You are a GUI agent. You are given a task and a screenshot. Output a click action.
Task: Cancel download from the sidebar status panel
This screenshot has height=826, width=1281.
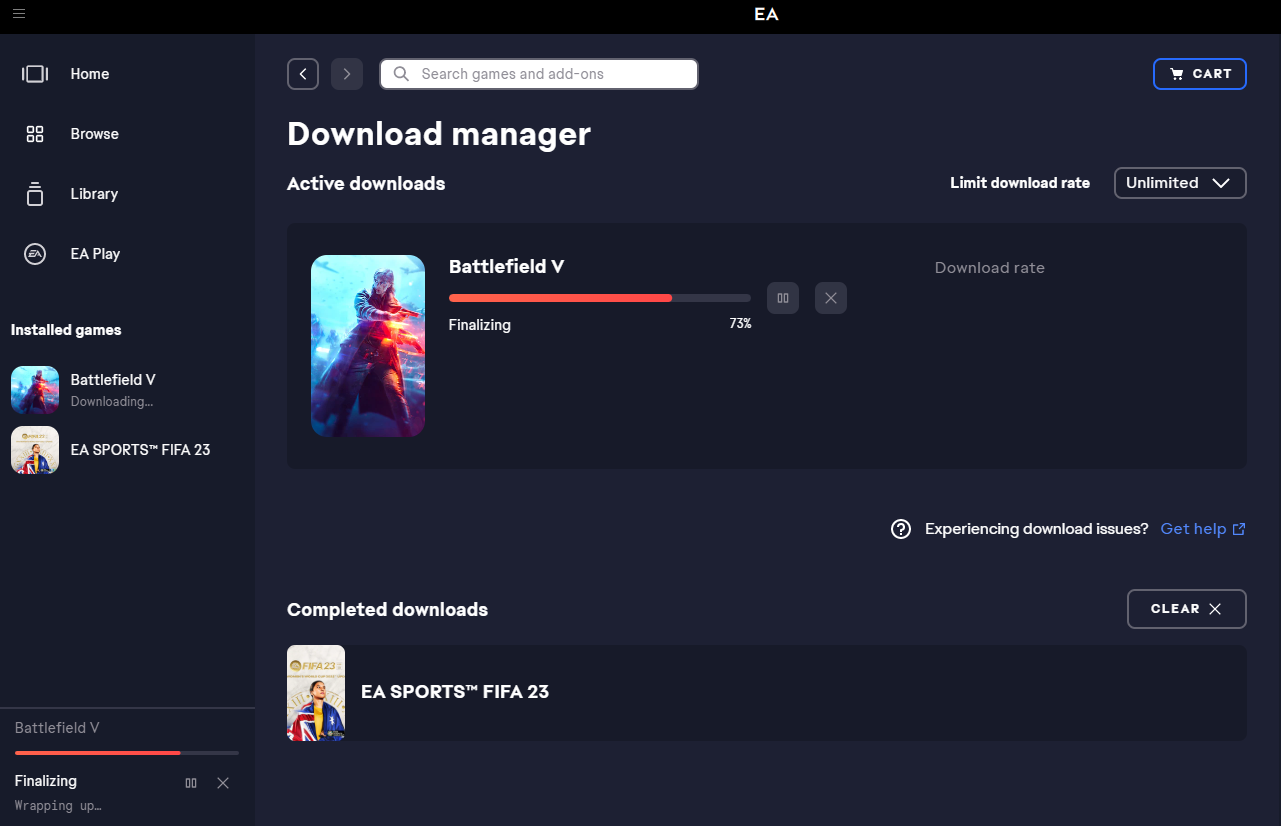click(x=223, y=783)
